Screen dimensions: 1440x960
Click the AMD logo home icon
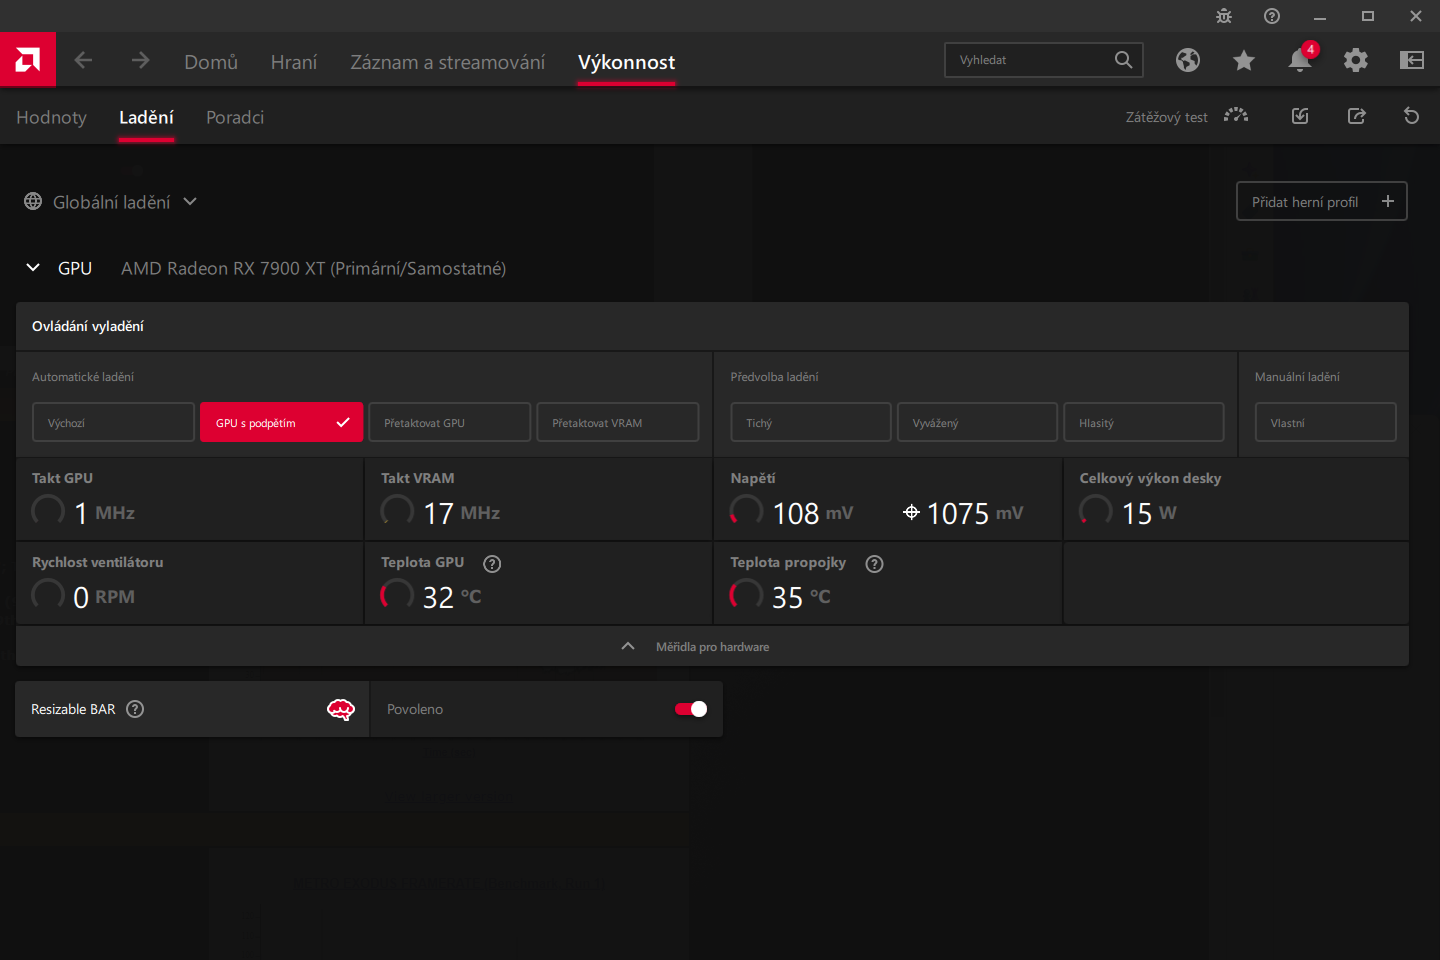click(x=28, y=60)
